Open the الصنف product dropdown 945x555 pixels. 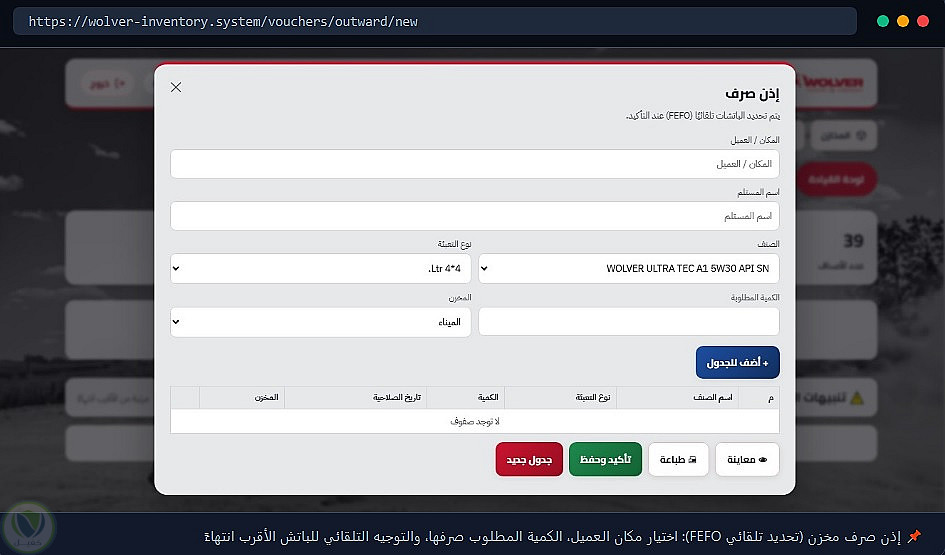tap(629, 268)
